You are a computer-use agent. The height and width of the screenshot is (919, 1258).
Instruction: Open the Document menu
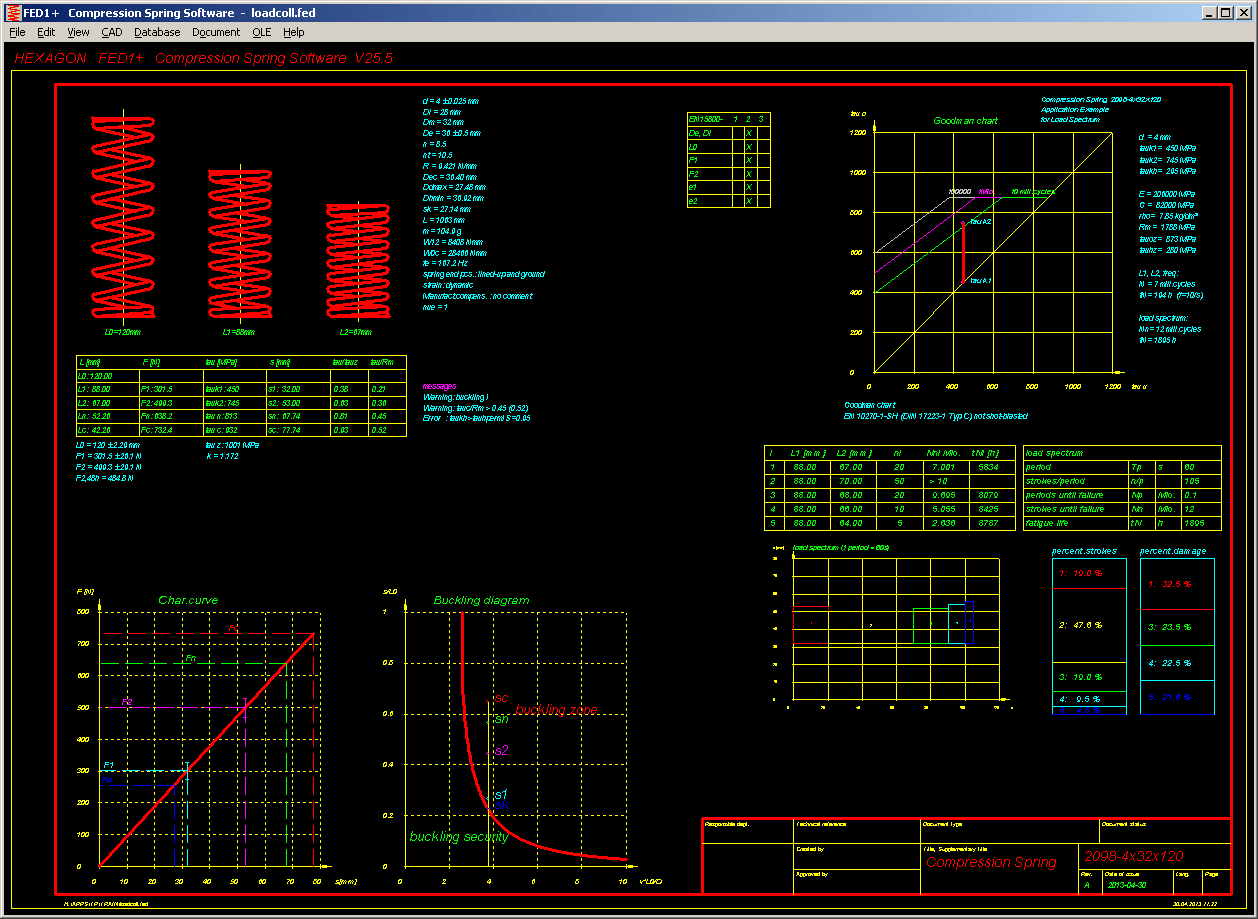coord(216,32)
